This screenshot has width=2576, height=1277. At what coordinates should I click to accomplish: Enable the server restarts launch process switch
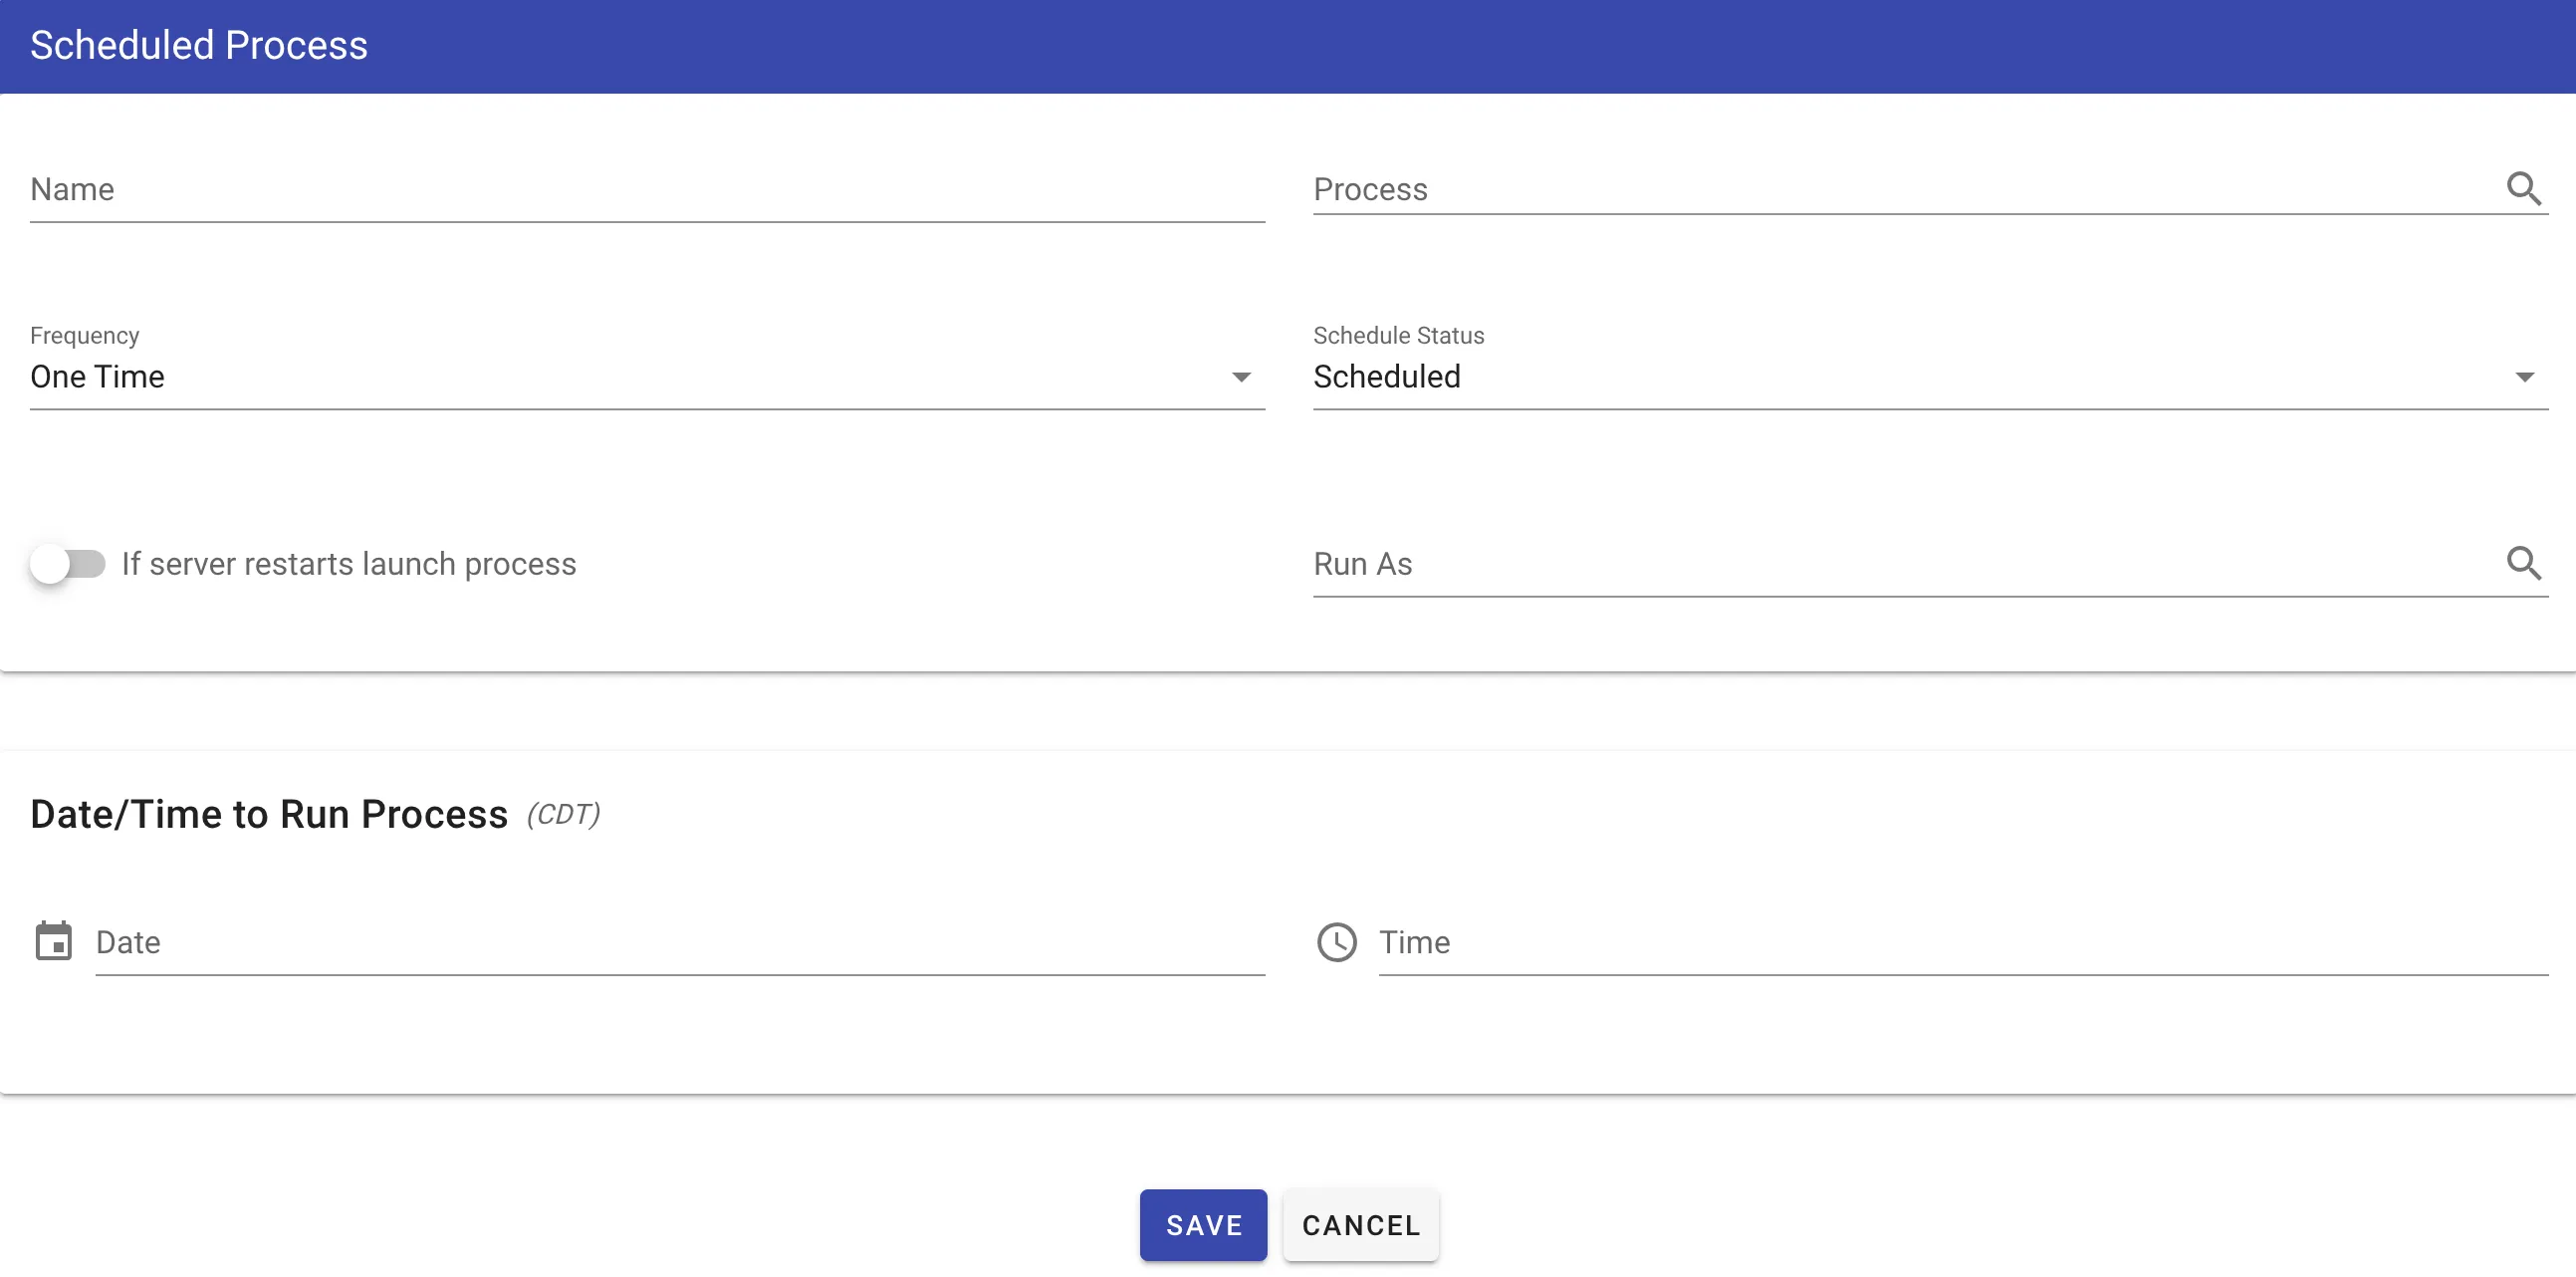pos(67,564)
